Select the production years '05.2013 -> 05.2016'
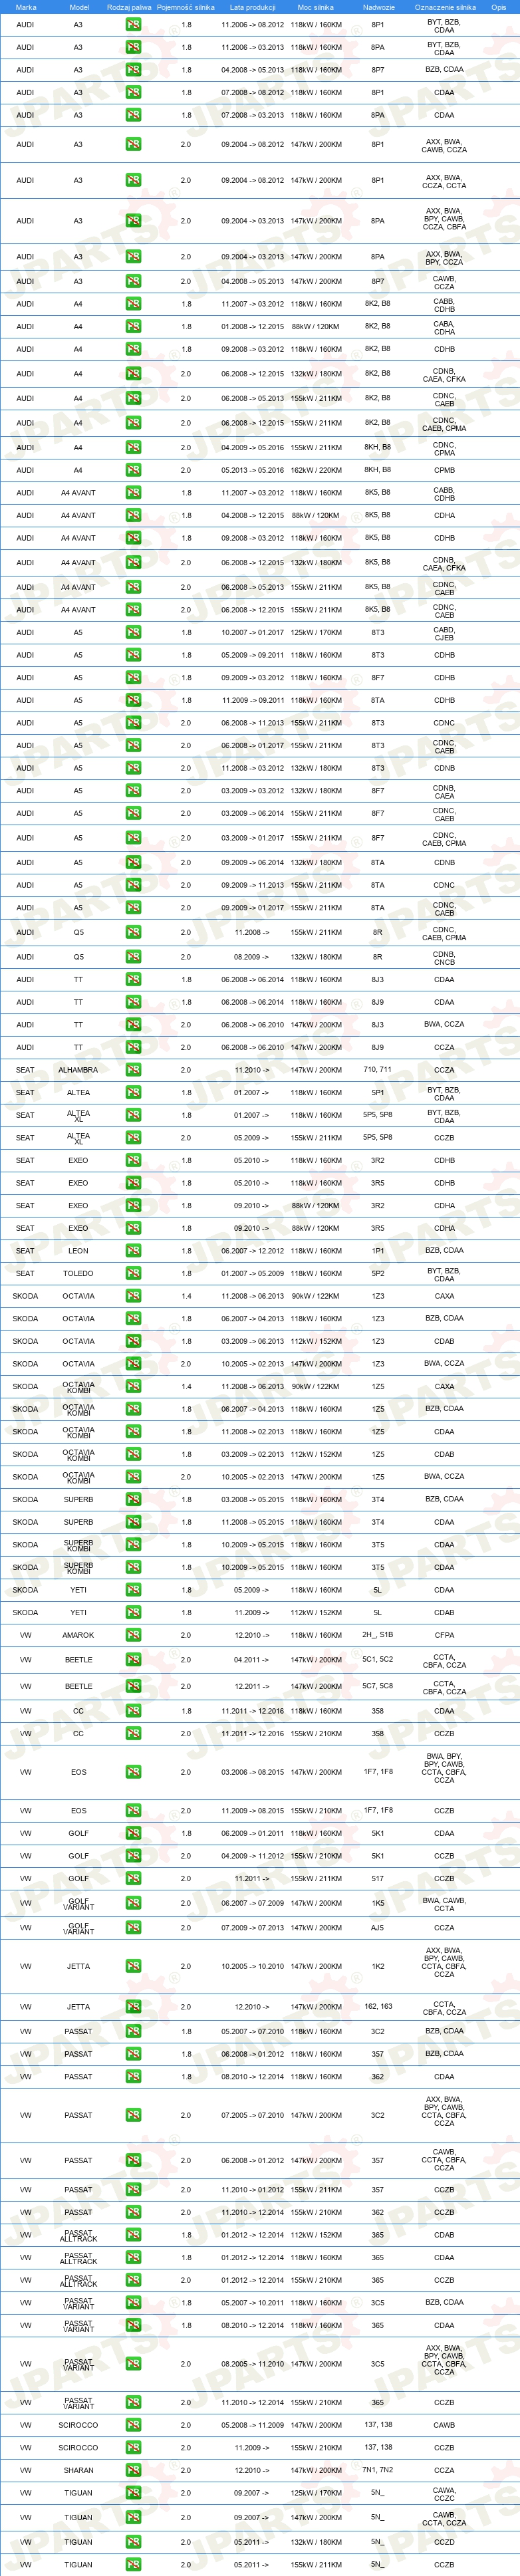Image resolution: width=520 pixels, height=2576 pixels. [x=253, y=470]
